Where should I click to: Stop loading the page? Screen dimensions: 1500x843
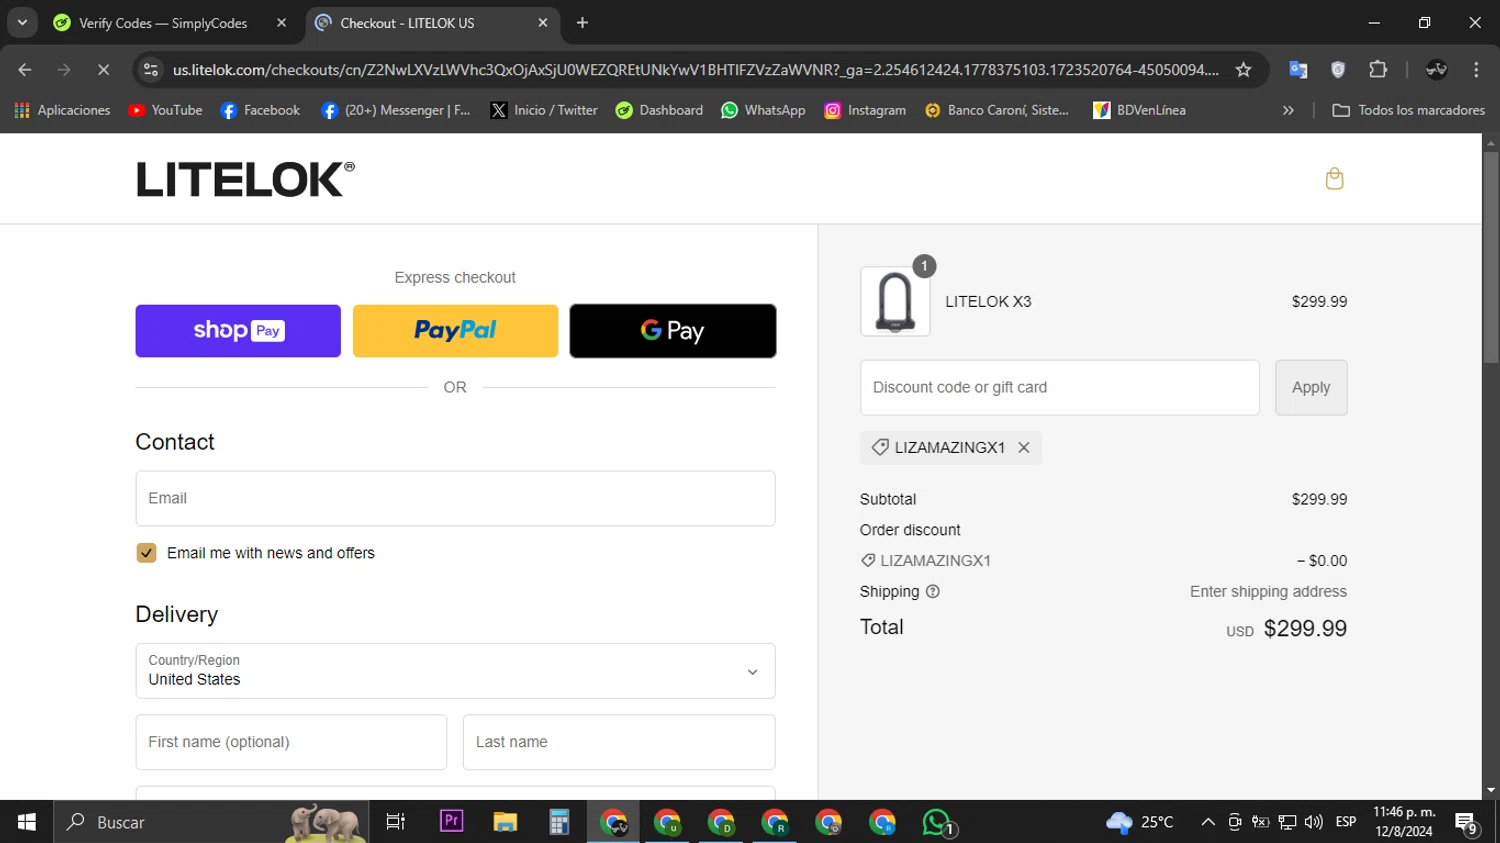103,70
